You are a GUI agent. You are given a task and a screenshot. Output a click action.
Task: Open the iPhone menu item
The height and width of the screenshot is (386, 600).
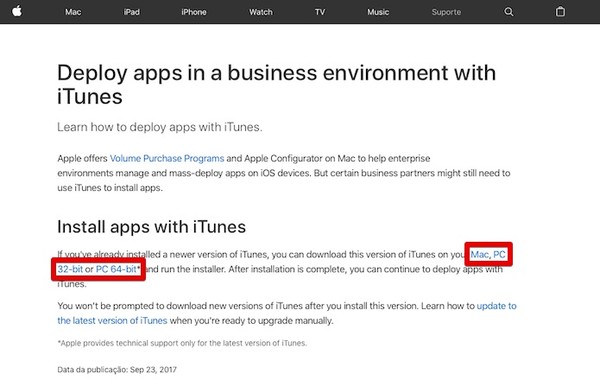pyautogui.click(x=194, y=12)
